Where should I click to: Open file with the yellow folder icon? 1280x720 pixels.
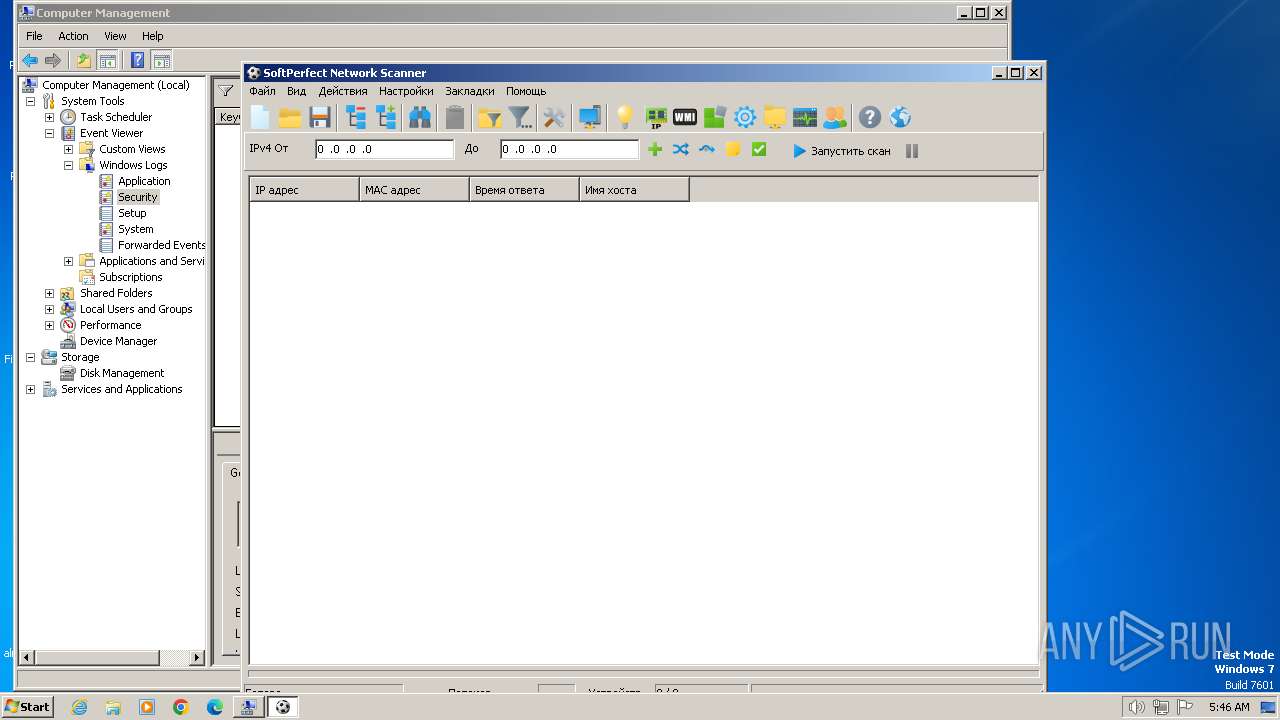click(290, 118)
